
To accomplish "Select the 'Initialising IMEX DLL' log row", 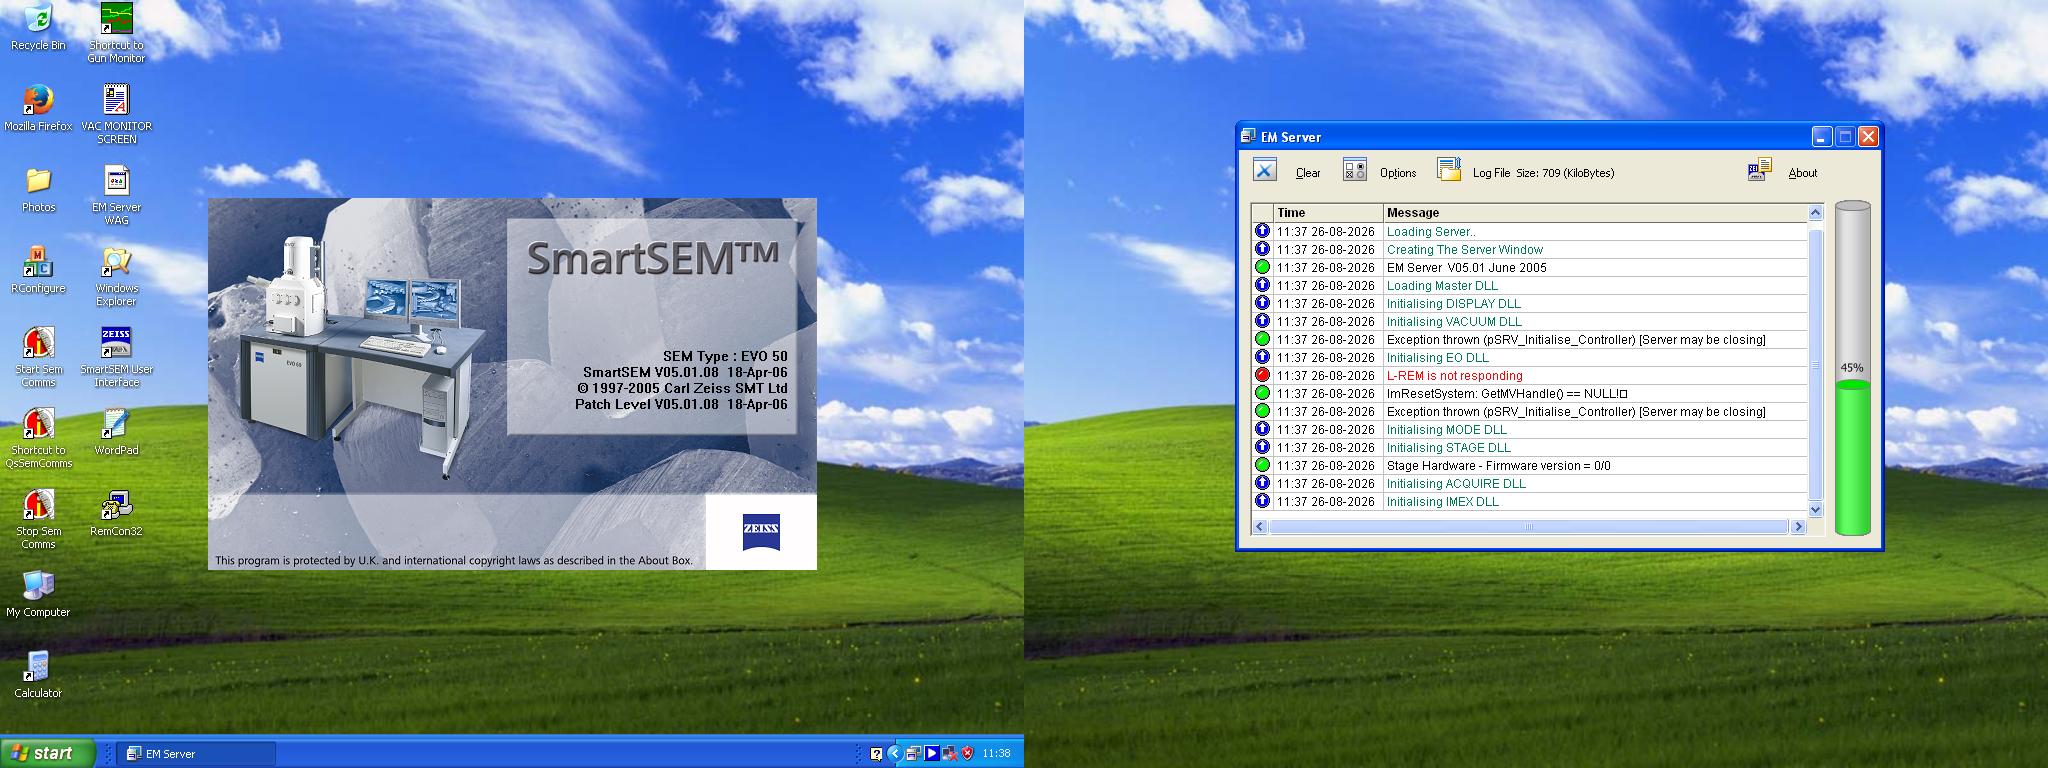I will (1529, 501).
